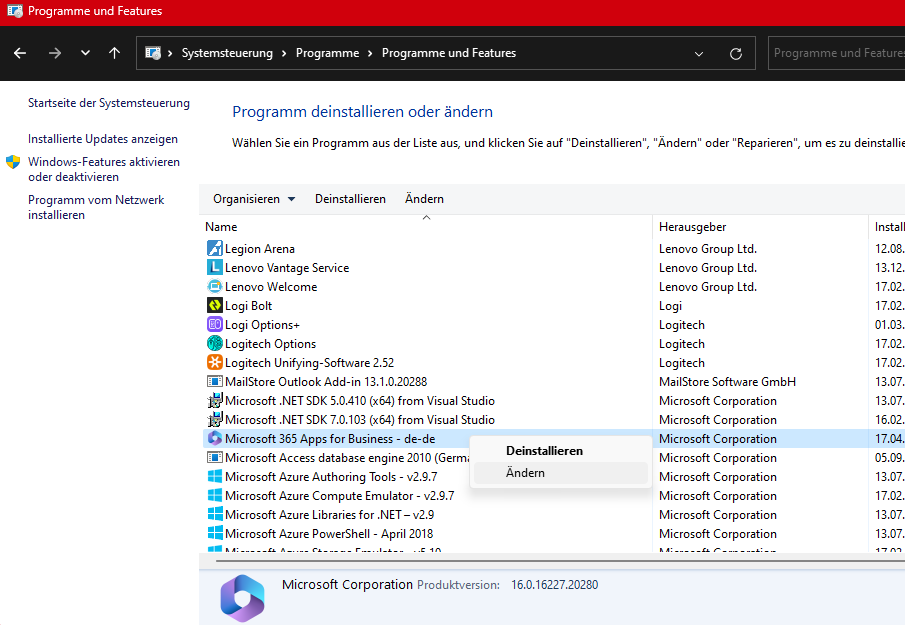Select MailStore Outlook Add-in 13.1.0.20288
The width and height of the screenshot is (905, 625).
326,382
